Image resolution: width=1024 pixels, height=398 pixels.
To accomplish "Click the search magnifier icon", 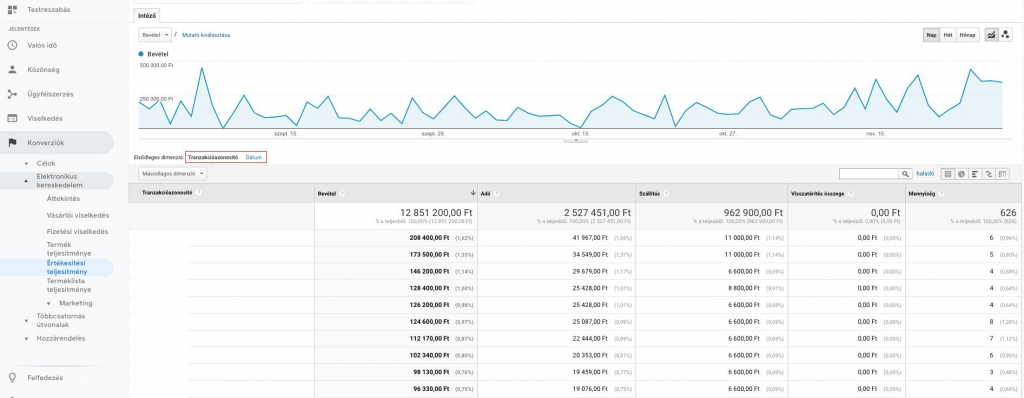I will (x=906, y=174).
